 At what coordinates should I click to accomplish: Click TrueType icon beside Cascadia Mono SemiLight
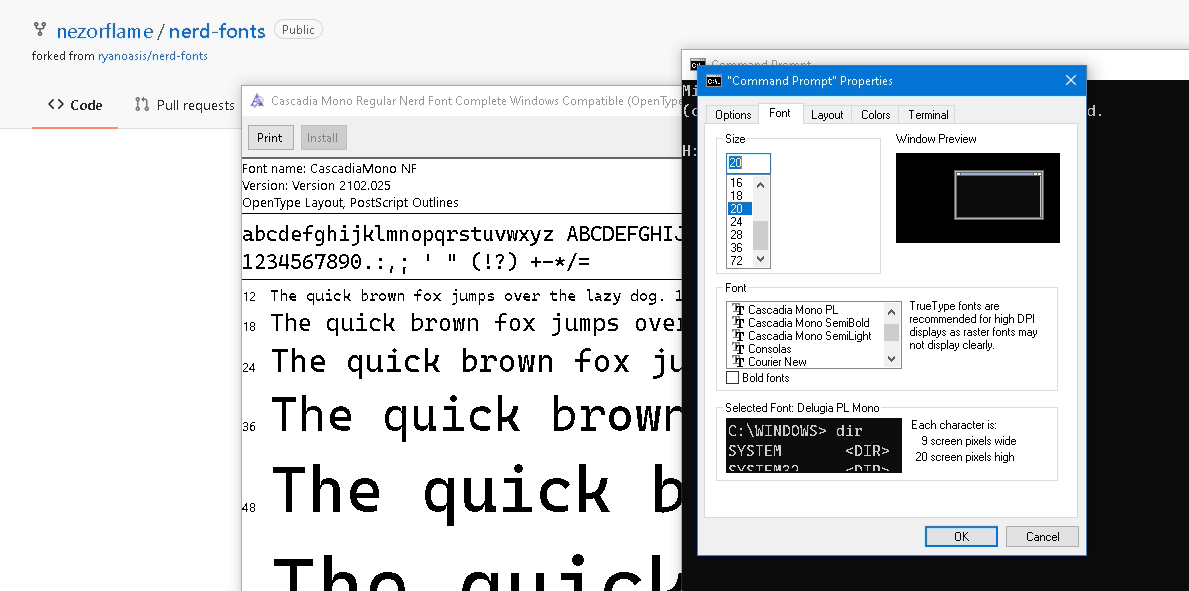(738, 335)
